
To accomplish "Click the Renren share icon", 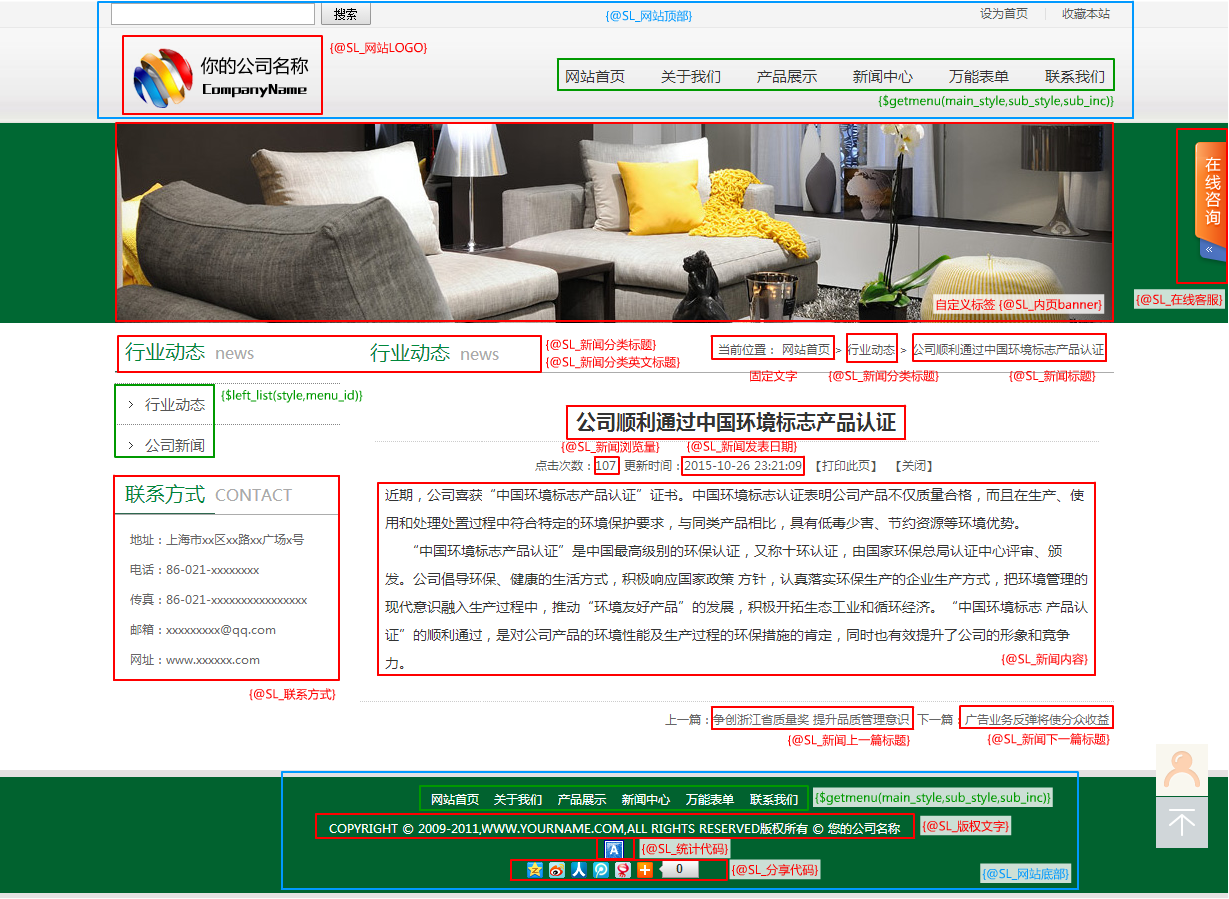I will coord(579,869).
